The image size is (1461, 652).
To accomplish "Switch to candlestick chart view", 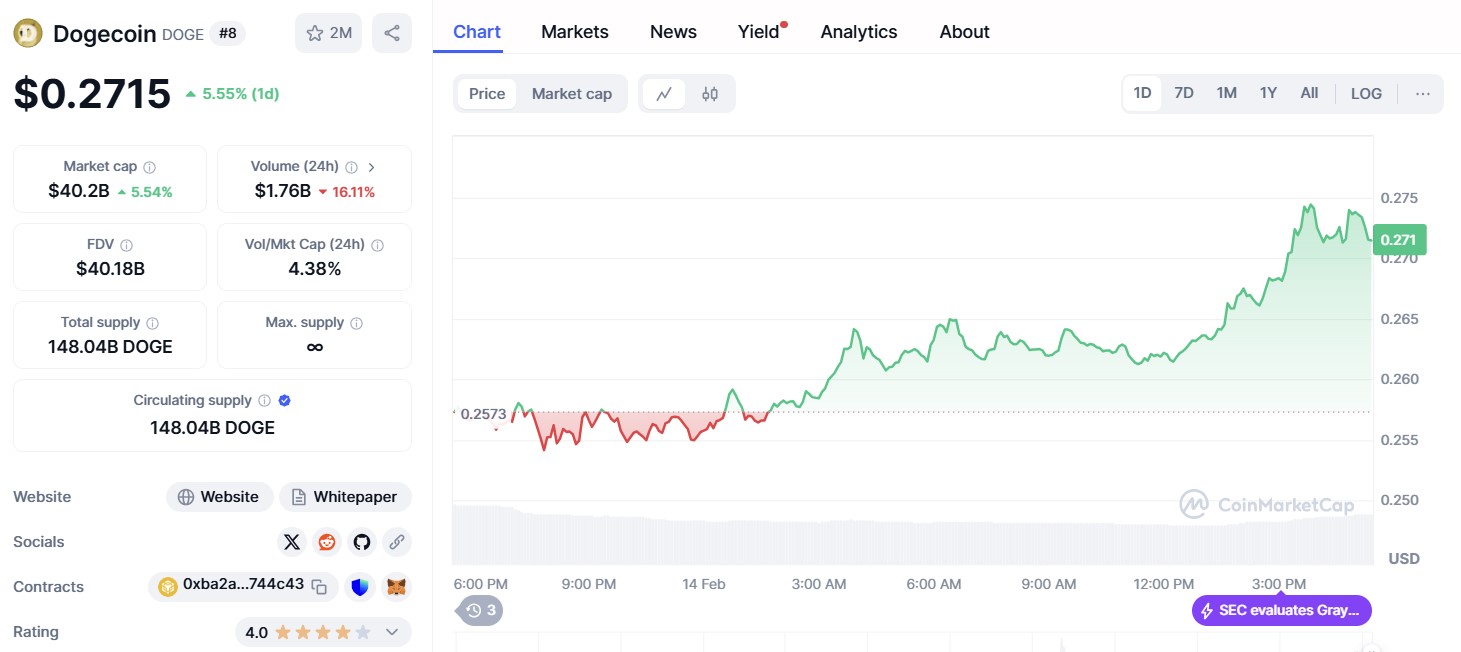I will [x=710, y=92].
